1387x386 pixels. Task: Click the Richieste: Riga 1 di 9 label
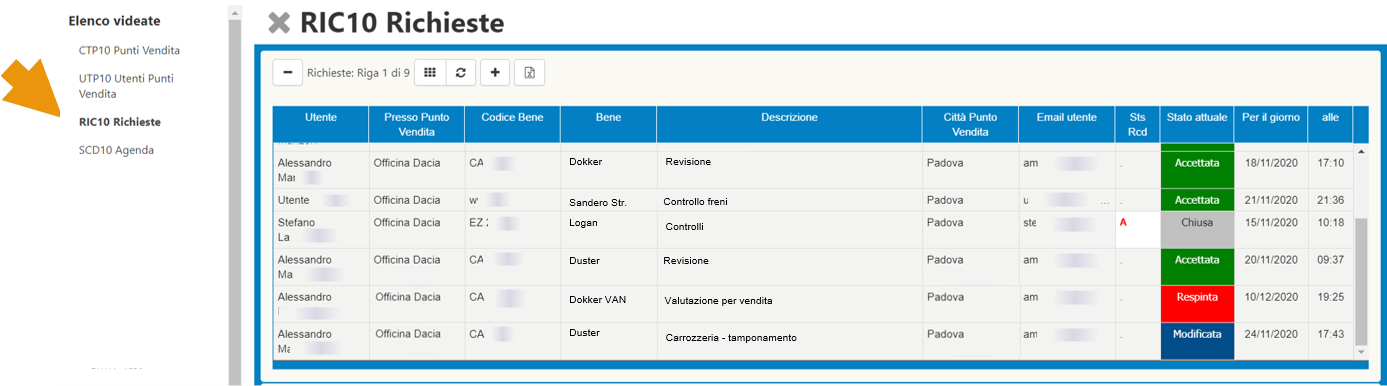(358, 72)
